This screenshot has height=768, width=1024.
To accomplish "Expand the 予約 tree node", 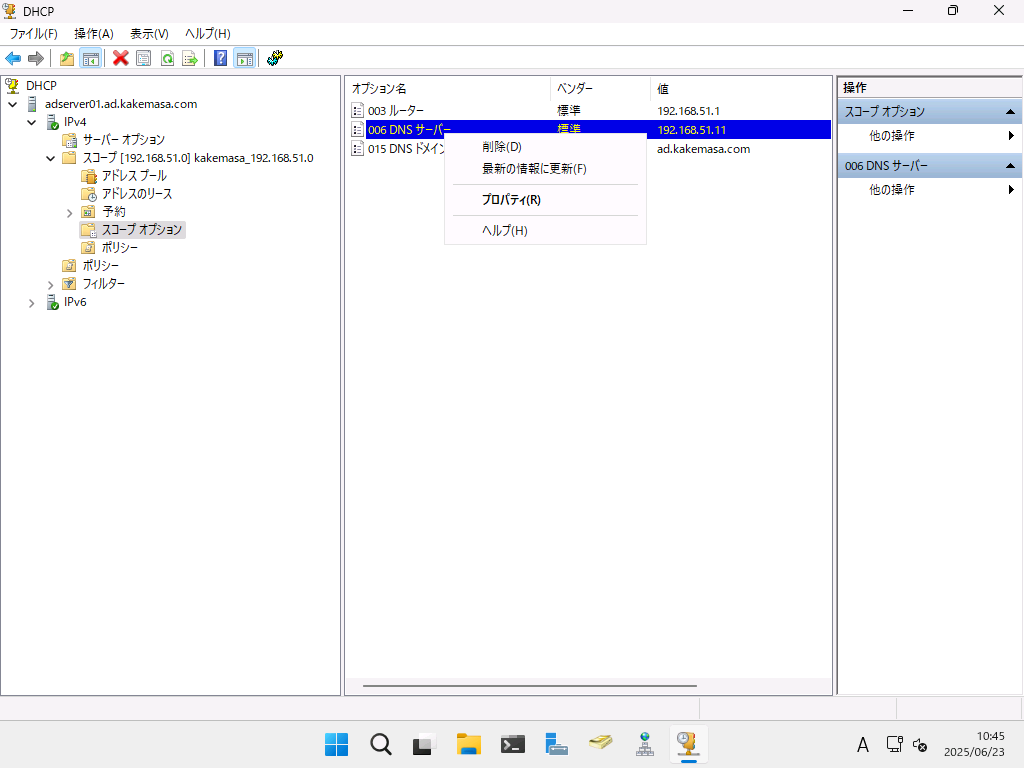I will pyautogui.click(x=69, y=213).
